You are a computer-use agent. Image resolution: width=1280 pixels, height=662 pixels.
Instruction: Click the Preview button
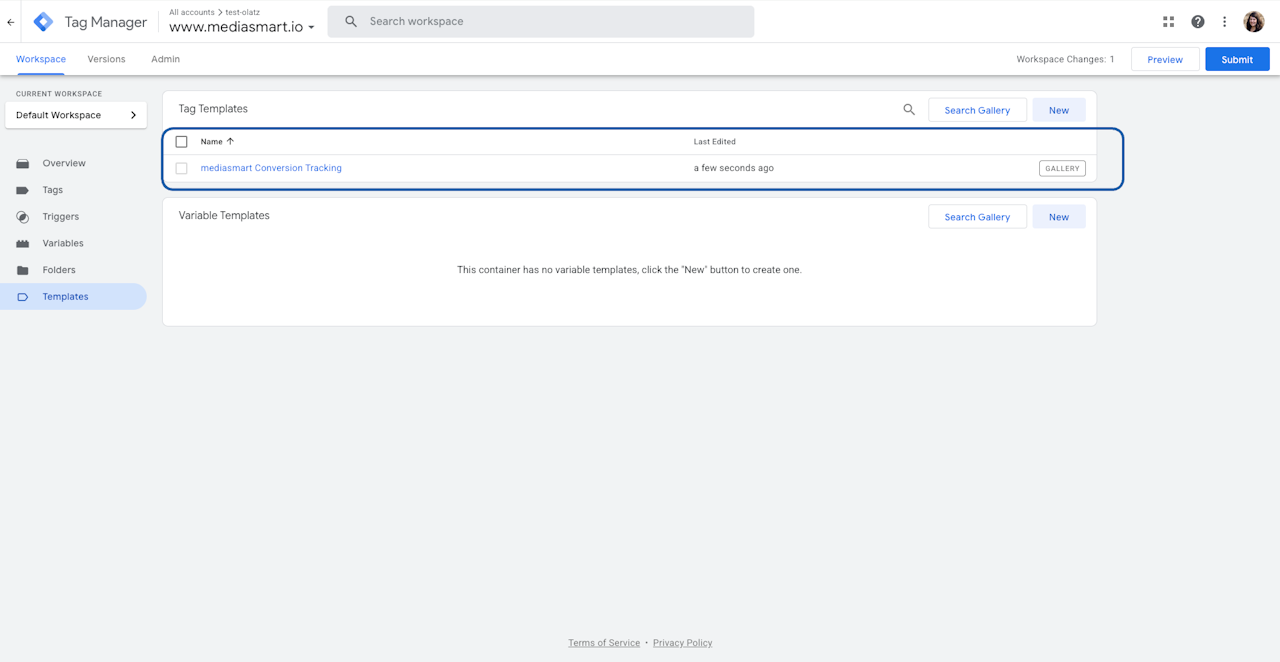(x=1165, y=59)
